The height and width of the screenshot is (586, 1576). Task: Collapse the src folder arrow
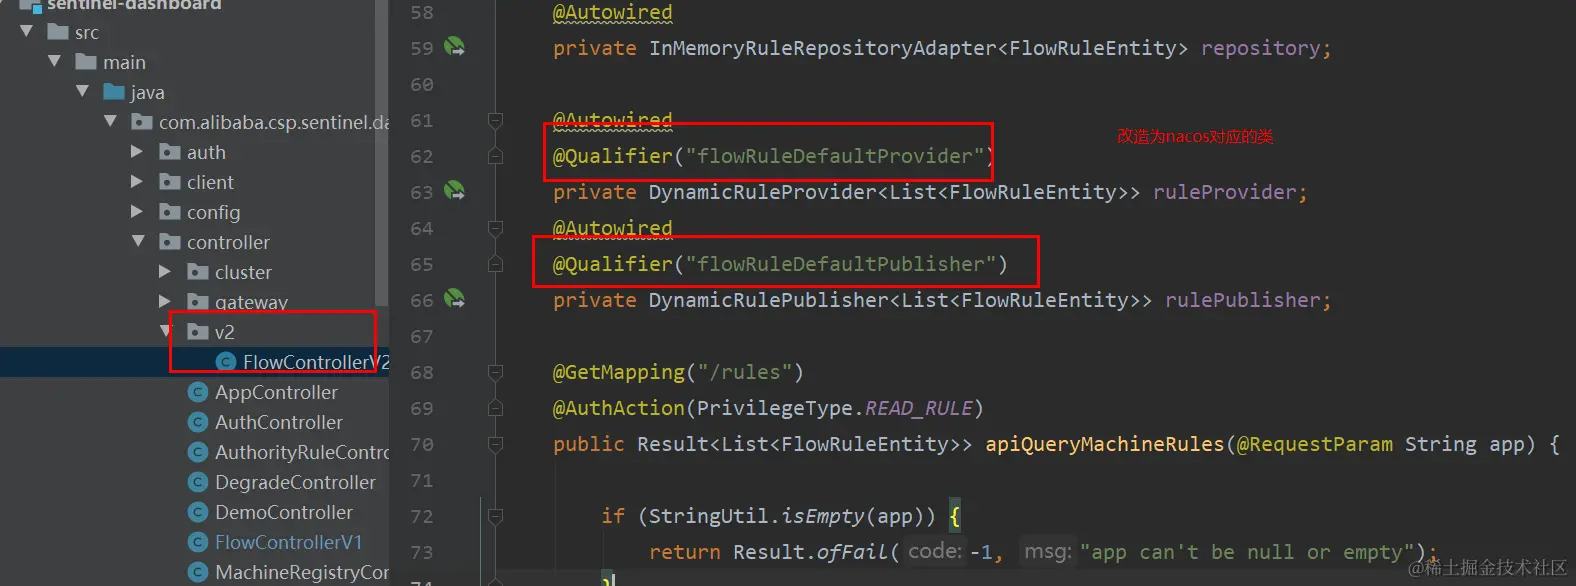pos(27,32)
